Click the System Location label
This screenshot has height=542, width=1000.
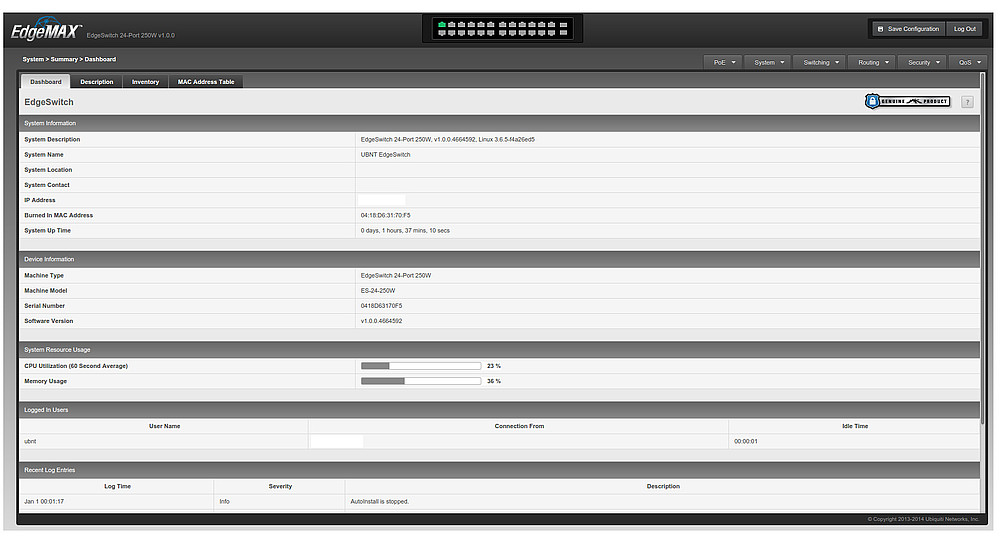click(48, 170)
